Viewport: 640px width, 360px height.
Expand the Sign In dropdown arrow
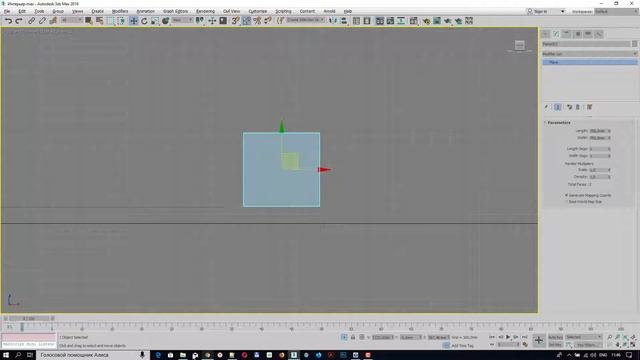pyautogui.click(x=562, y=11)
